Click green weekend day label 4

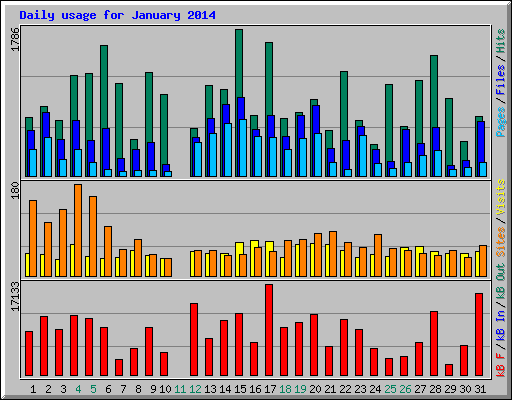(x=78, y=389)
